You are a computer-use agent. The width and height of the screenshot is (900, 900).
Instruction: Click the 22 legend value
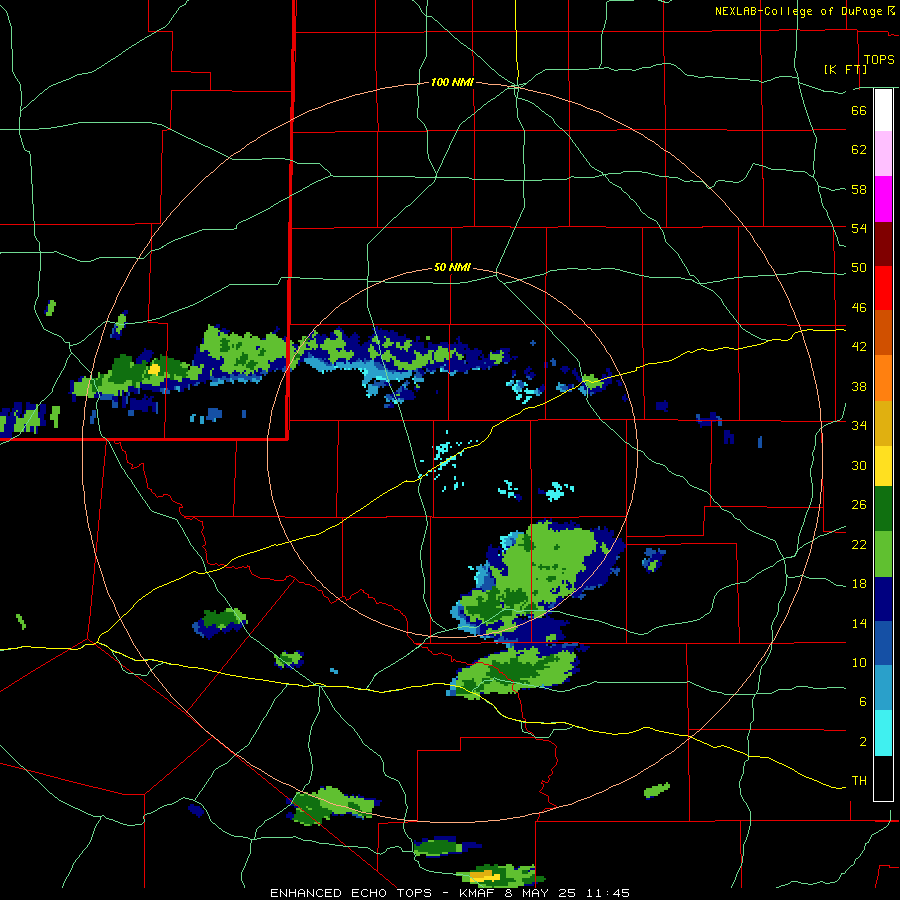pos(859,544)
